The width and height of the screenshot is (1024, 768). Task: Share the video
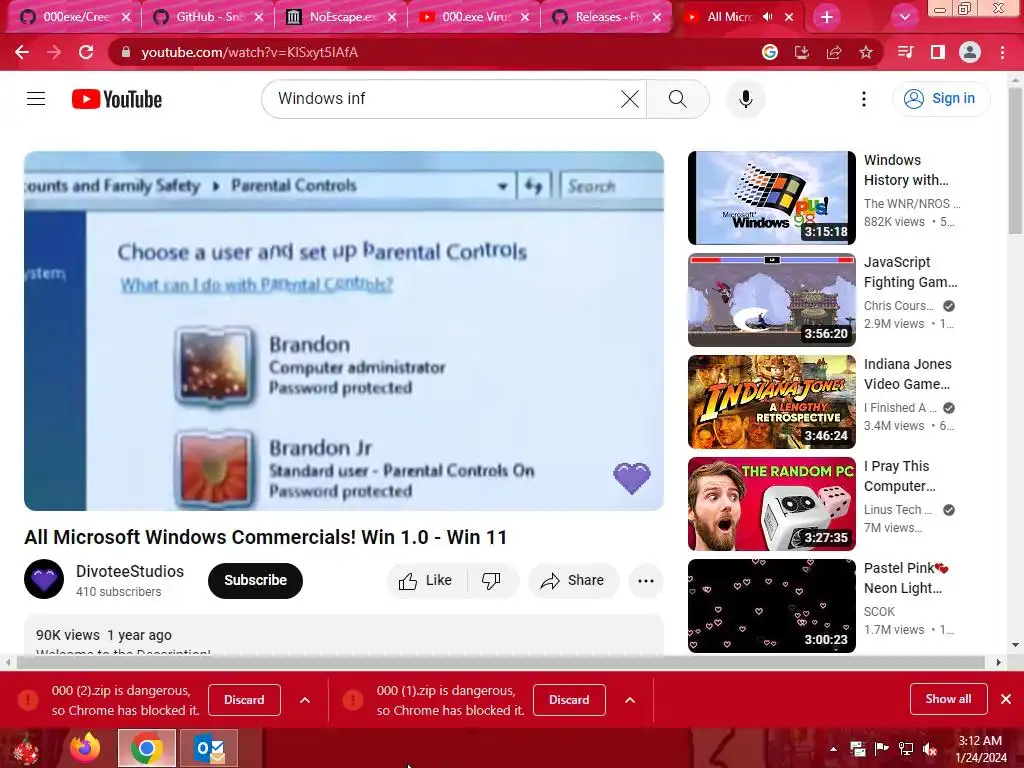[573, 581]
